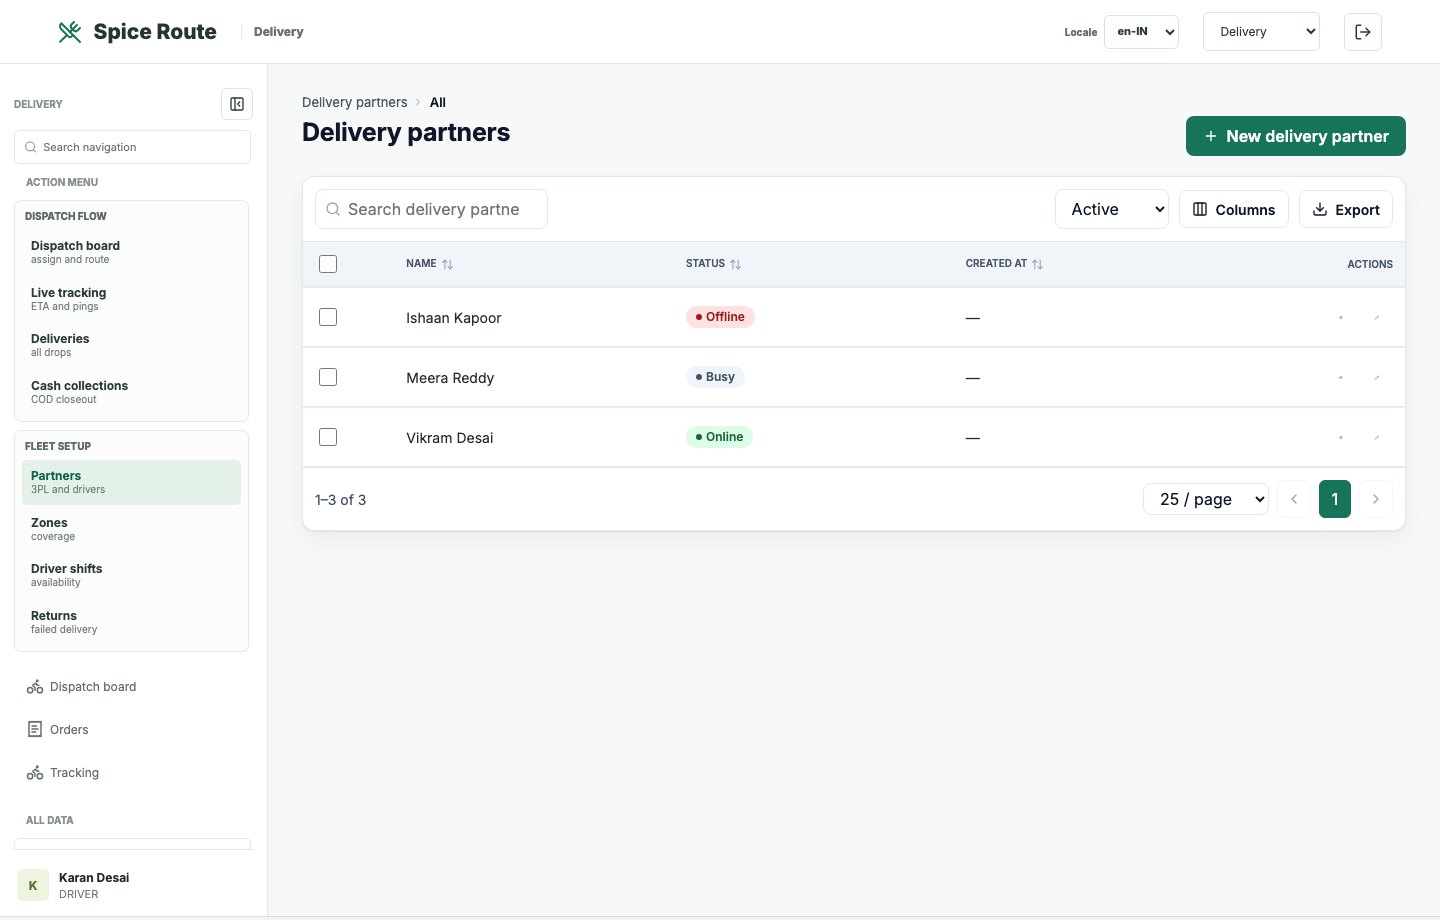Click the Dispatch board scooter icon
This screenshot has height=920, width=1440.
pyautogui.click(x=35, y=687)
